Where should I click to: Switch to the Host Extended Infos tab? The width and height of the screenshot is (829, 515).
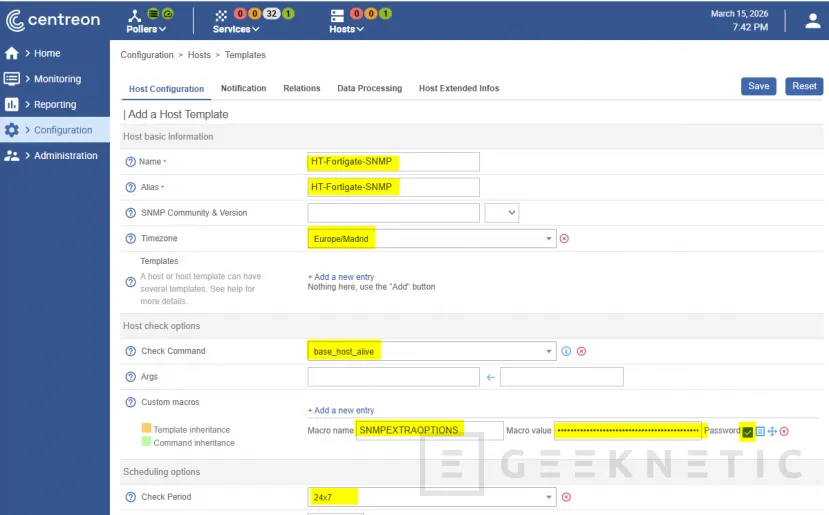click(459, 88)
